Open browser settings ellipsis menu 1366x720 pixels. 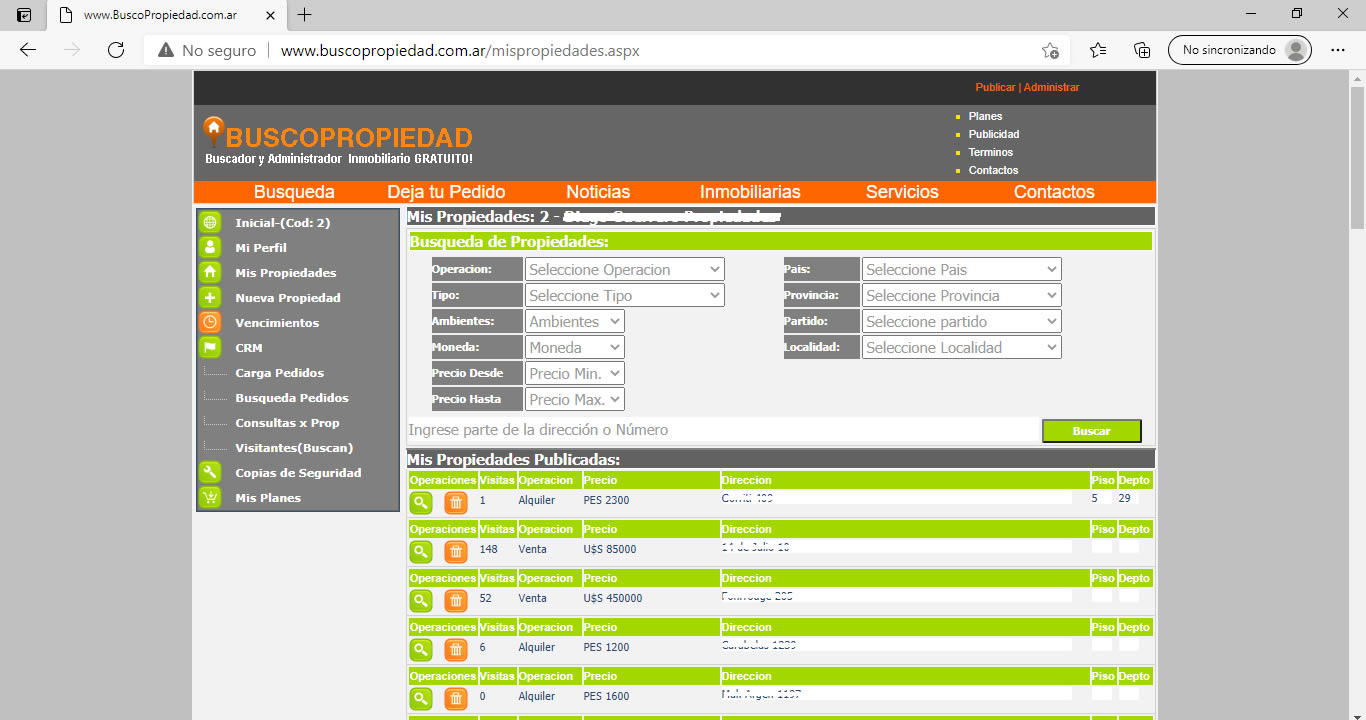tap(1338, 50)
